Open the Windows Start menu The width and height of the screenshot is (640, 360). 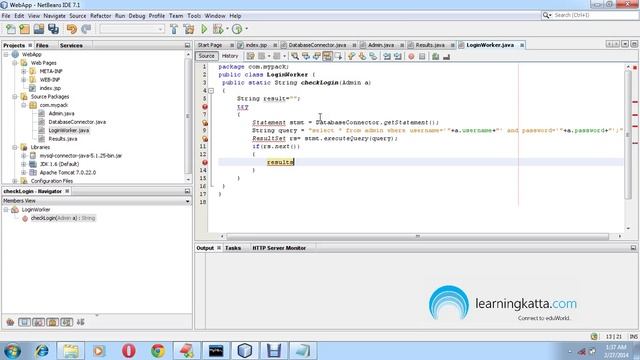pos(12,351)
